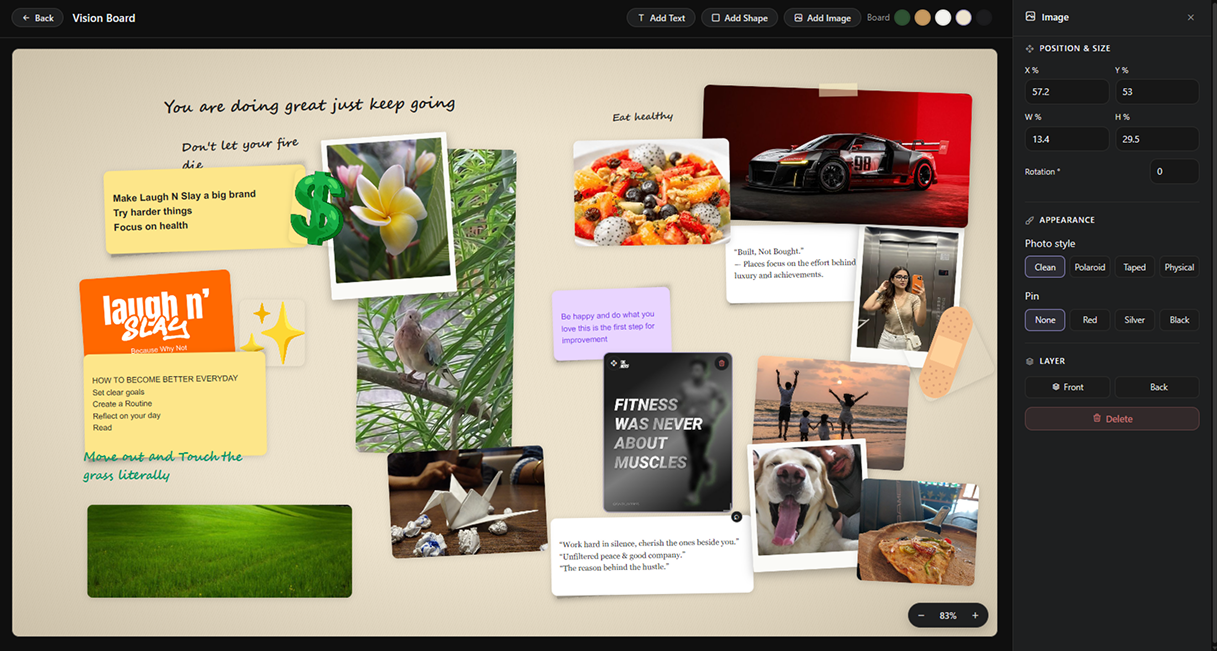
Task: Click 'You are doing great just keep going' text
Action: (309, 104)
